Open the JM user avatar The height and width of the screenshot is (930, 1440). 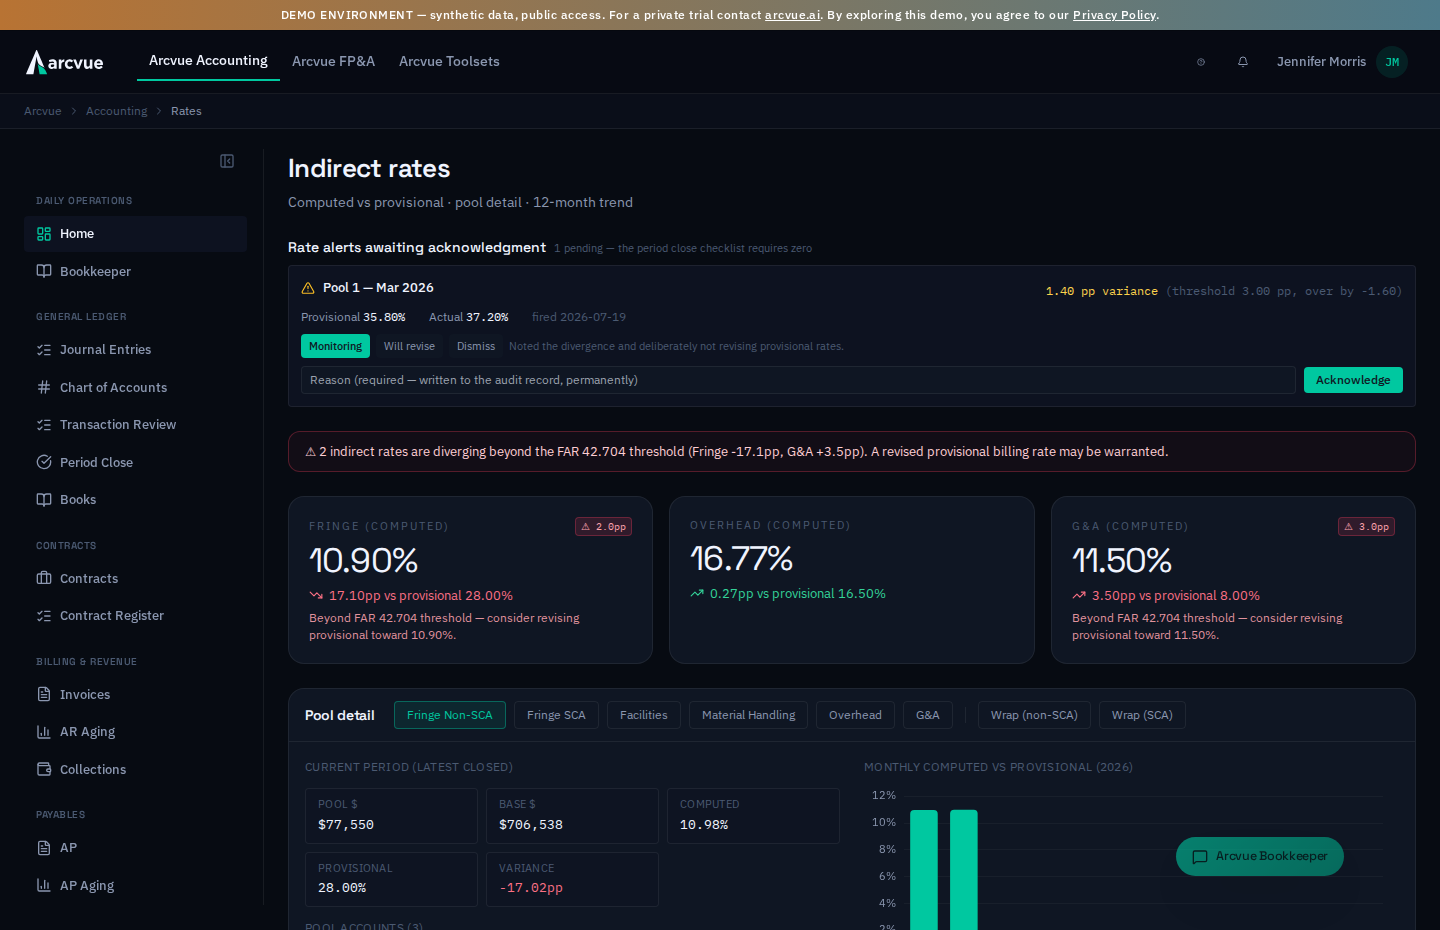(1392, 62)
